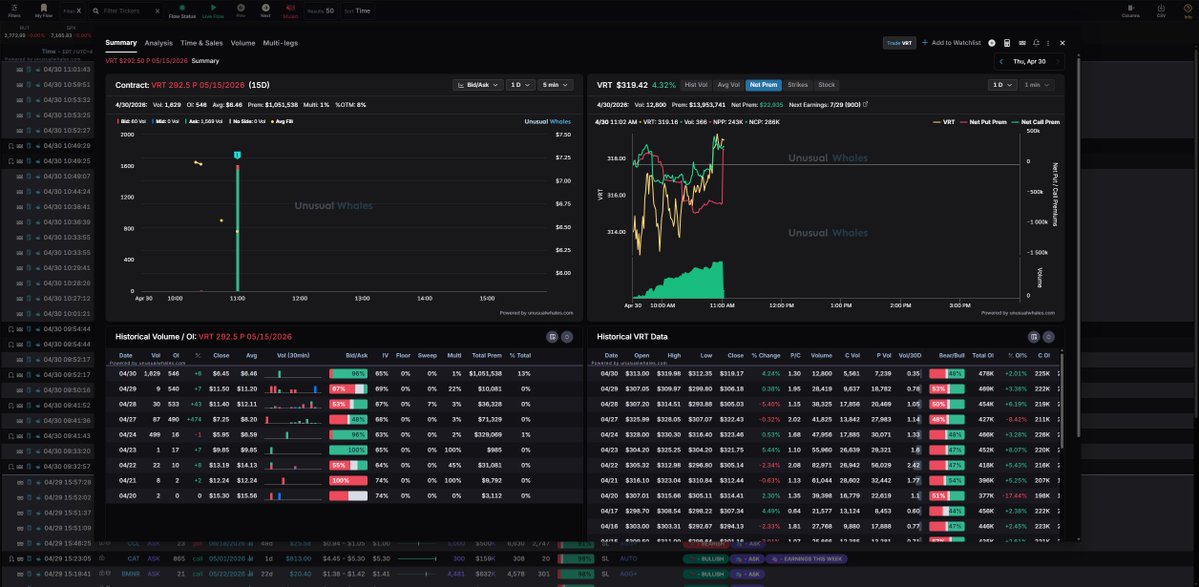Focus the Filter Tickers search field
The image size is (1199, 587).
125,11
